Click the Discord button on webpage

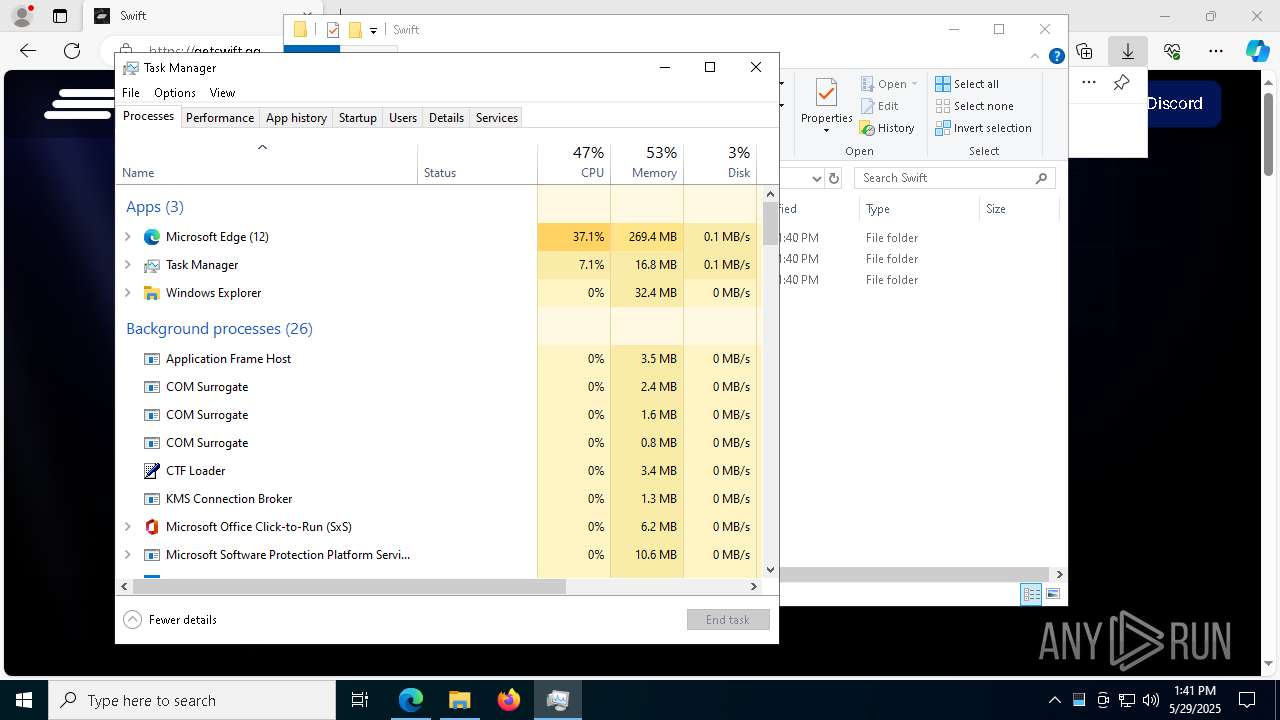[x=1175, y=103]
